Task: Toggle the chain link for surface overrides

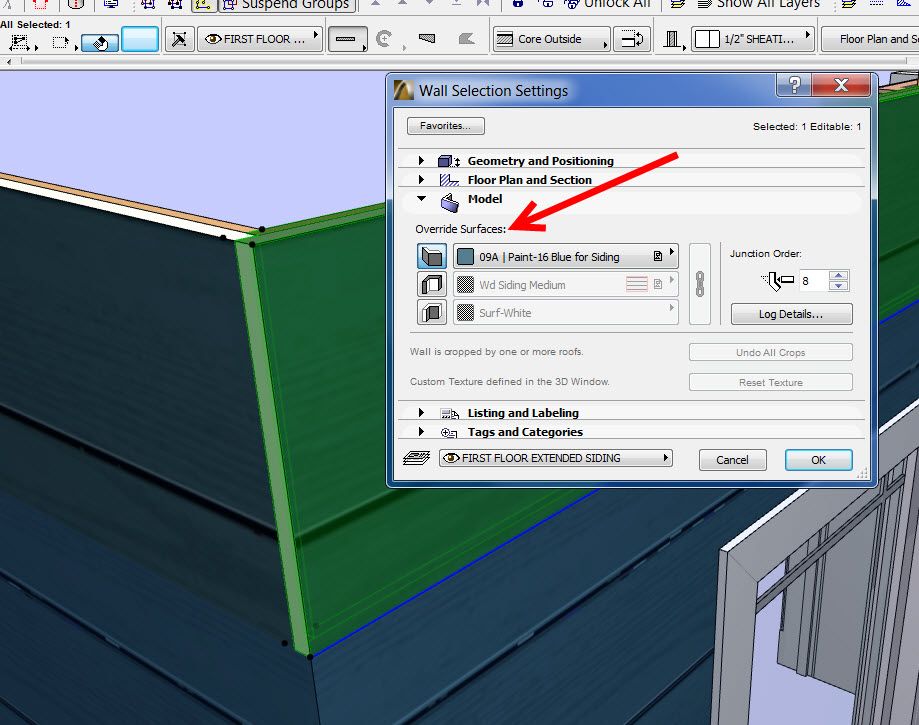Action: (700, 284)
